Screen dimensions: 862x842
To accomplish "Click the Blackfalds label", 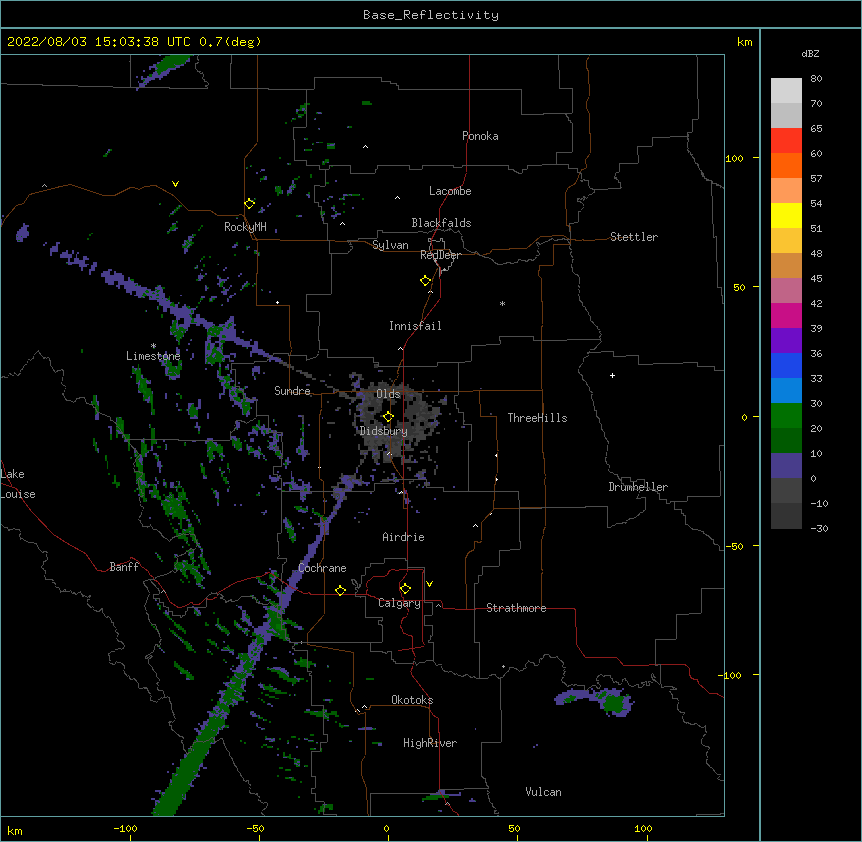I will pos(441,223).
